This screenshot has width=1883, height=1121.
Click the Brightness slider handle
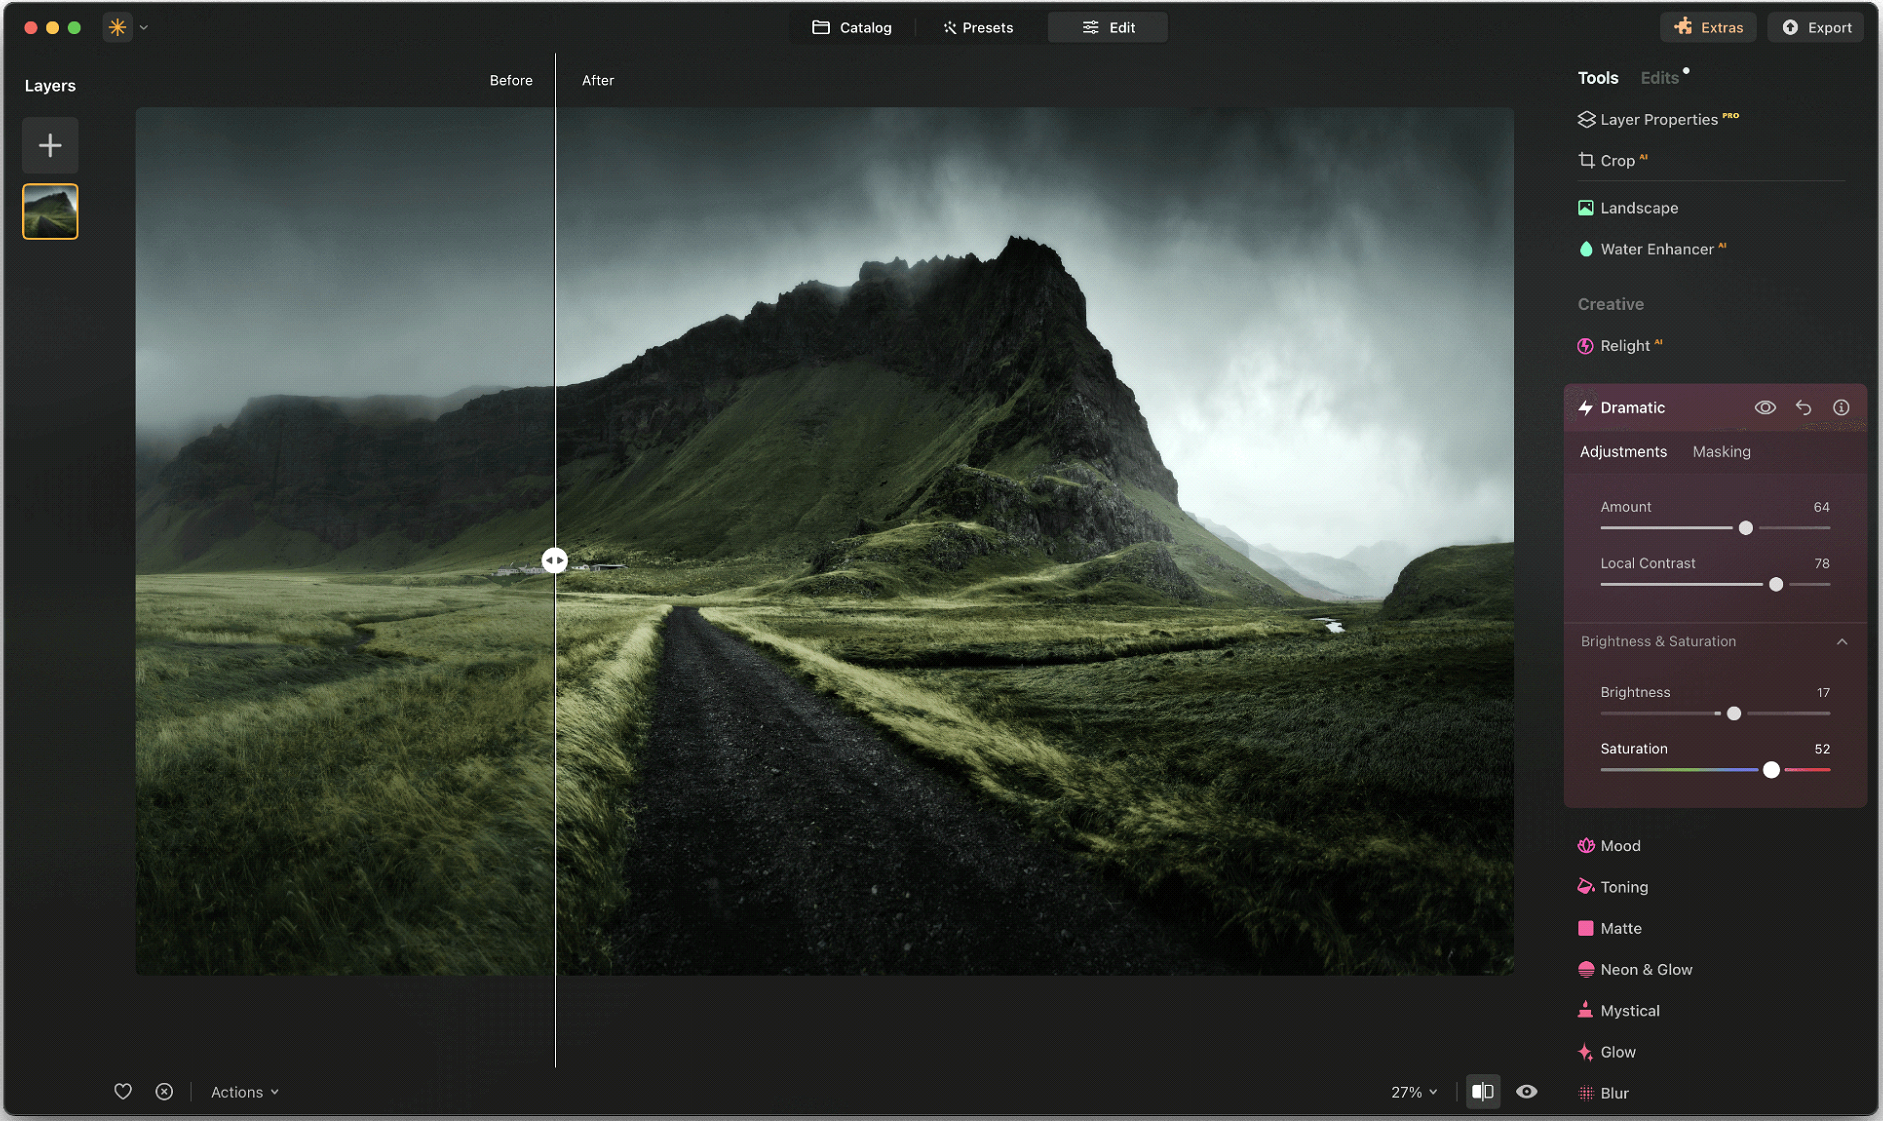[x=1734, y=714]
